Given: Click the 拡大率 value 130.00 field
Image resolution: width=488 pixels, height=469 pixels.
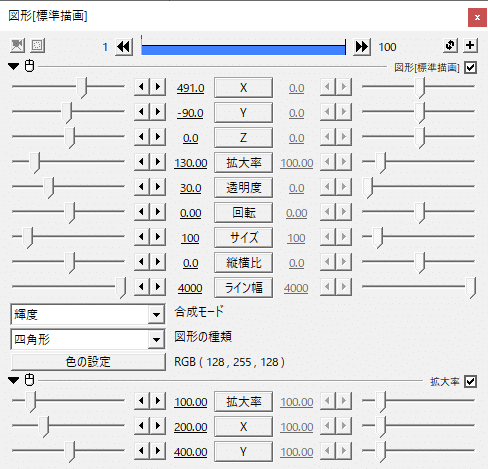Looking at the screenshot, I should click(191, 163).
